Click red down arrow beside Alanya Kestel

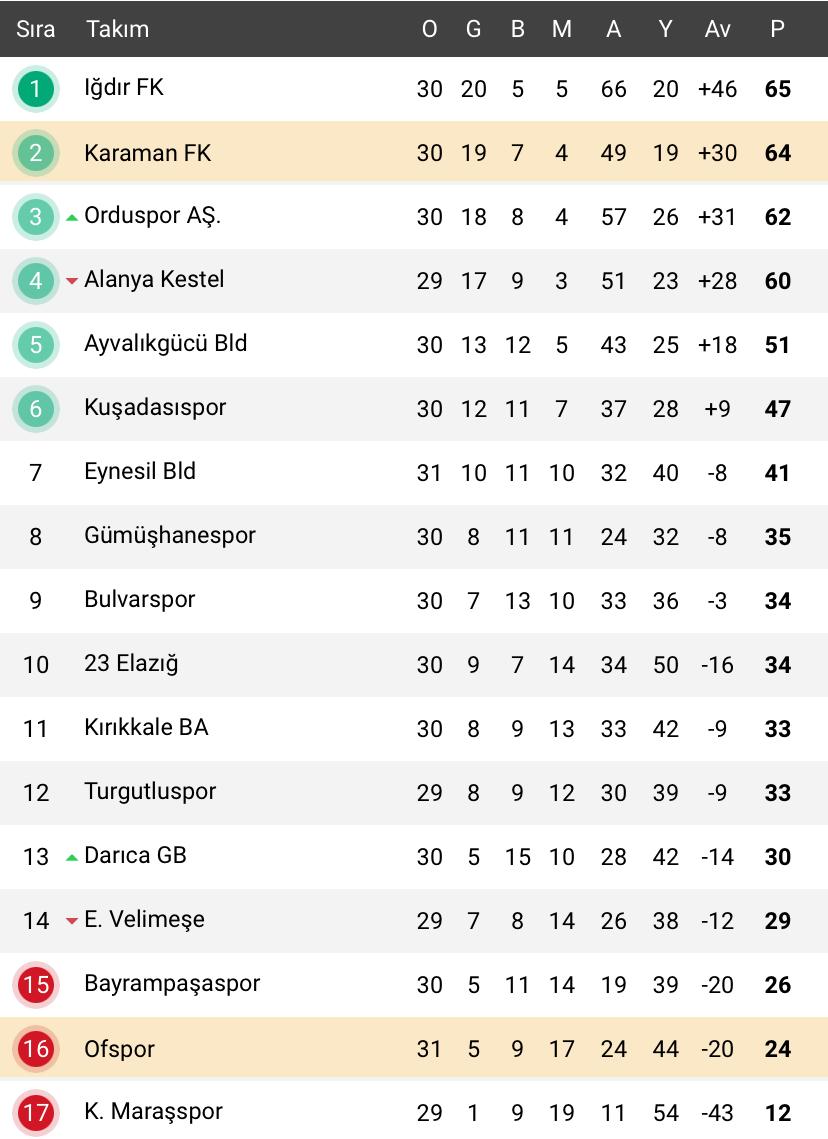(x=72, y=281)
